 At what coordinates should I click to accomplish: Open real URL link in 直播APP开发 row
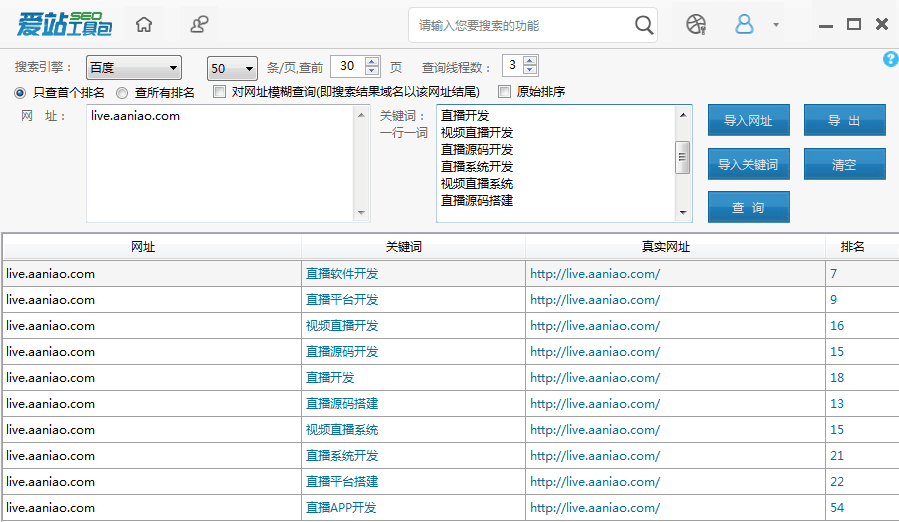pyautogui.click(x=595, y=508)
